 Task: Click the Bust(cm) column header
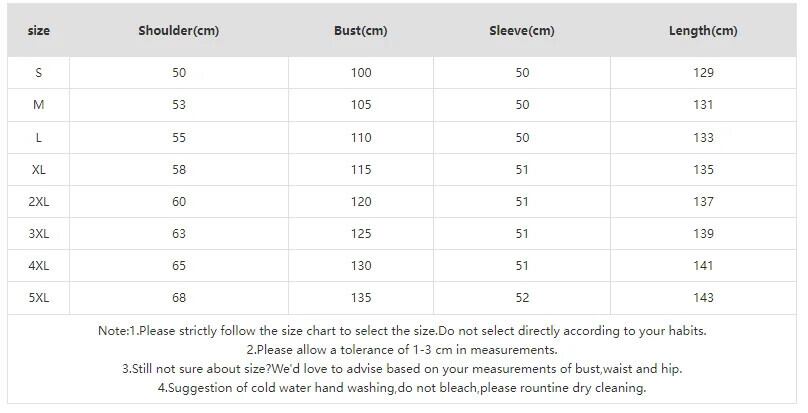click(x=361, y=31)
